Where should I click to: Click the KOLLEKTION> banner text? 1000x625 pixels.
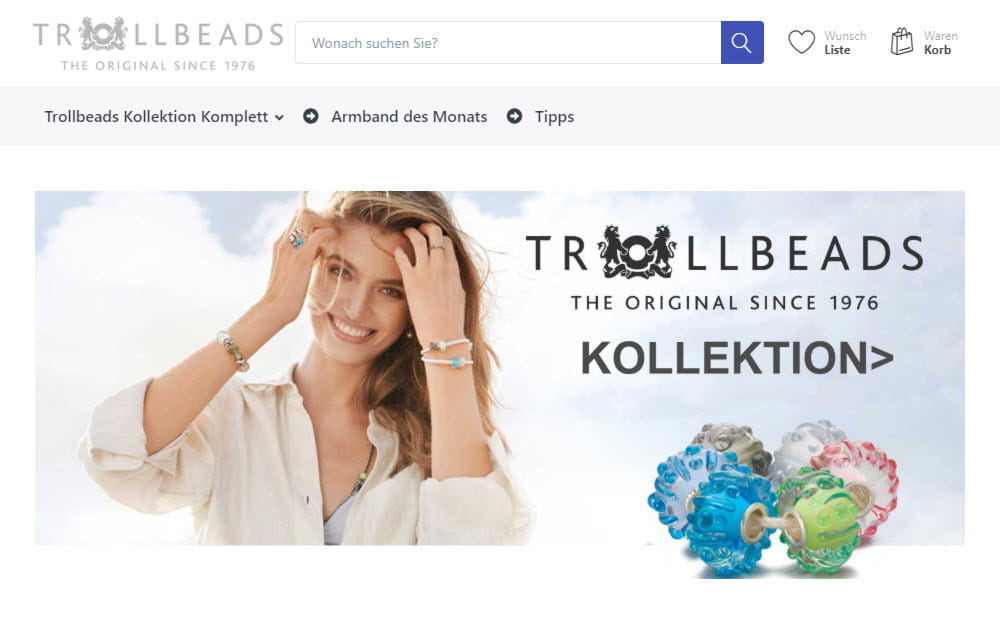coord(737,358)
